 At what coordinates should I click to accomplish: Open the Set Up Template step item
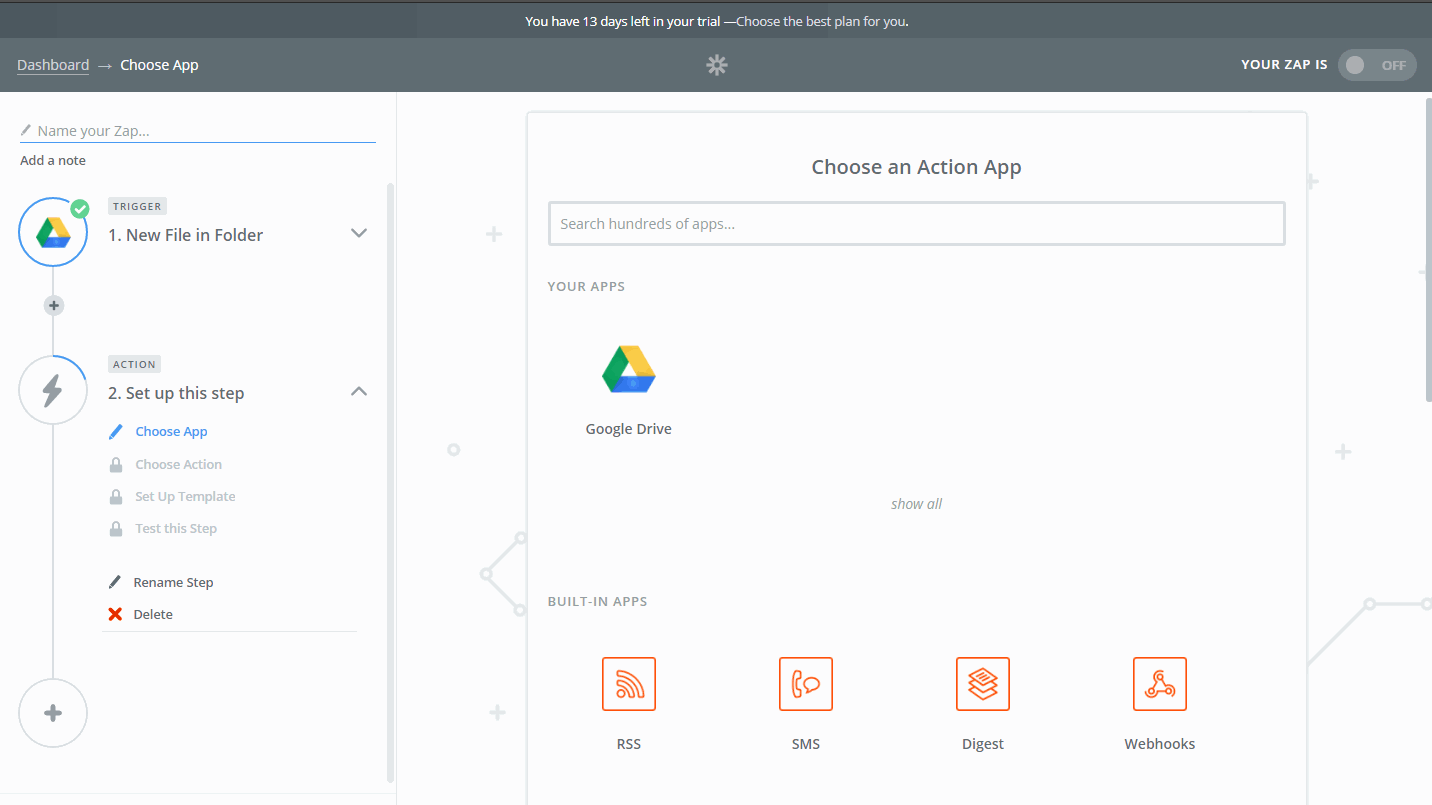pos(186,496)
